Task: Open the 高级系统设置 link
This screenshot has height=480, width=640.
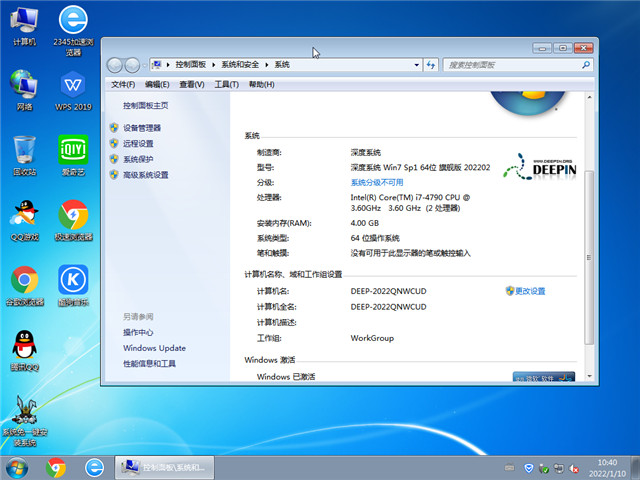Action: (146, 175)
